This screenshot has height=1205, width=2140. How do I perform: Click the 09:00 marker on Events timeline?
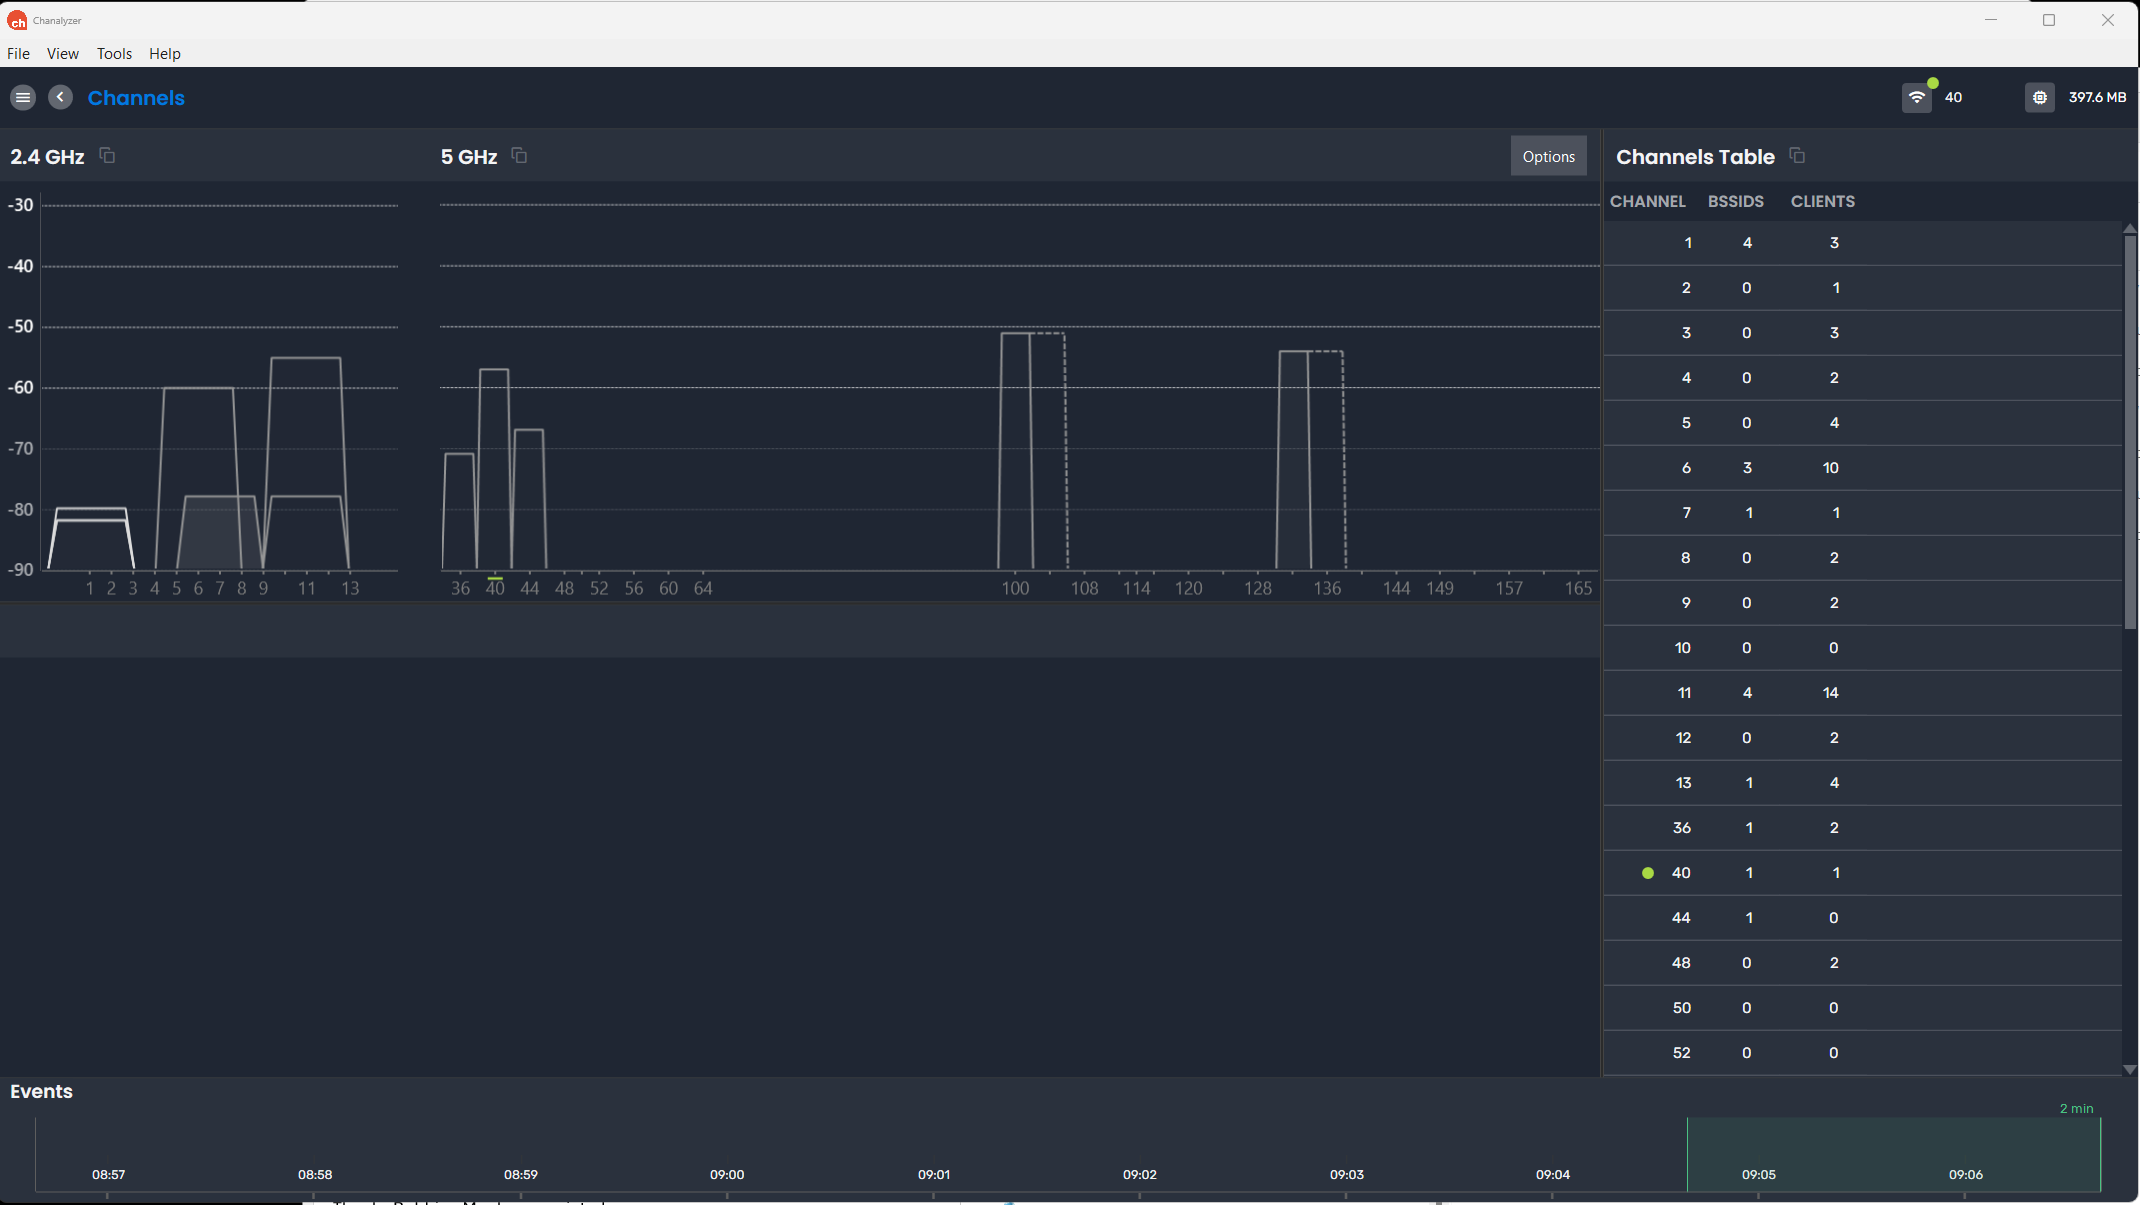click(x=727, y=1174)
